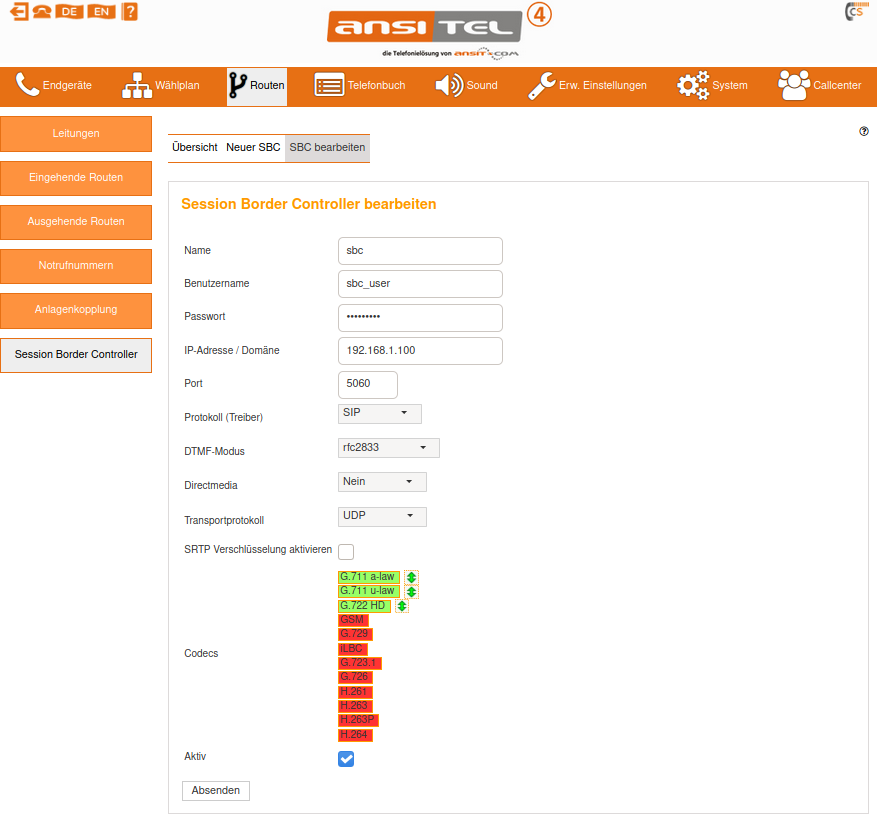Enable SRTP Verschlüsselung checkbox
The width and height of the screenshot is (877, 827).
coord(346,551)
